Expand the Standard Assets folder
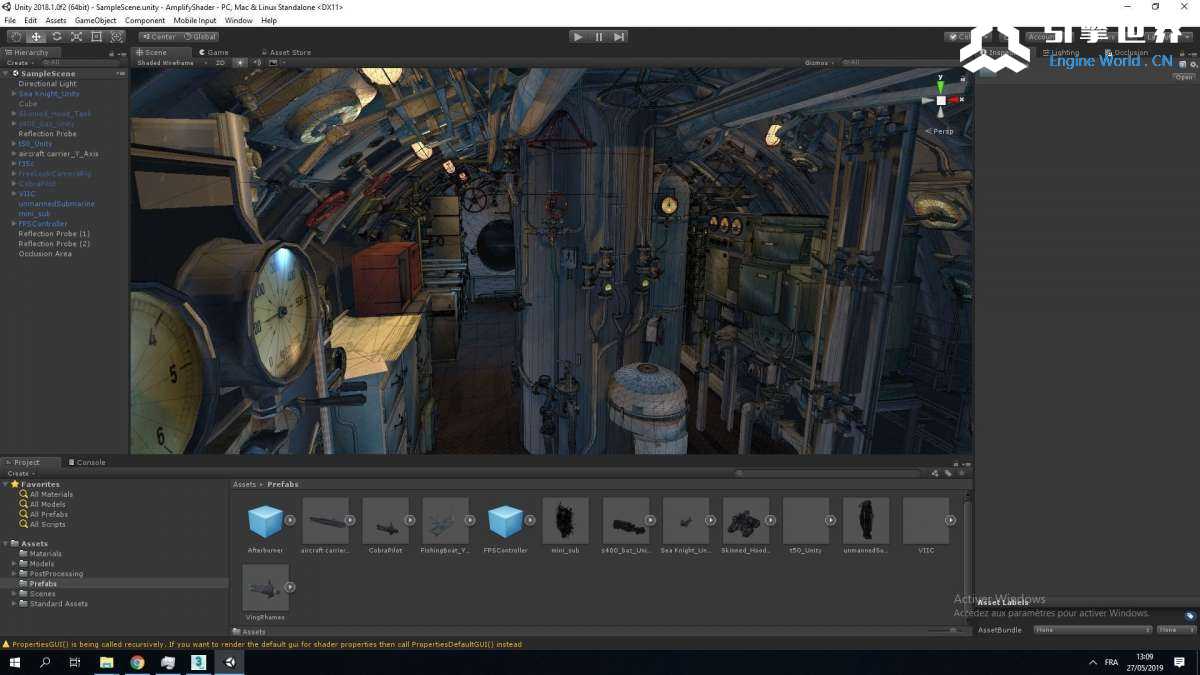 [14, 604]
